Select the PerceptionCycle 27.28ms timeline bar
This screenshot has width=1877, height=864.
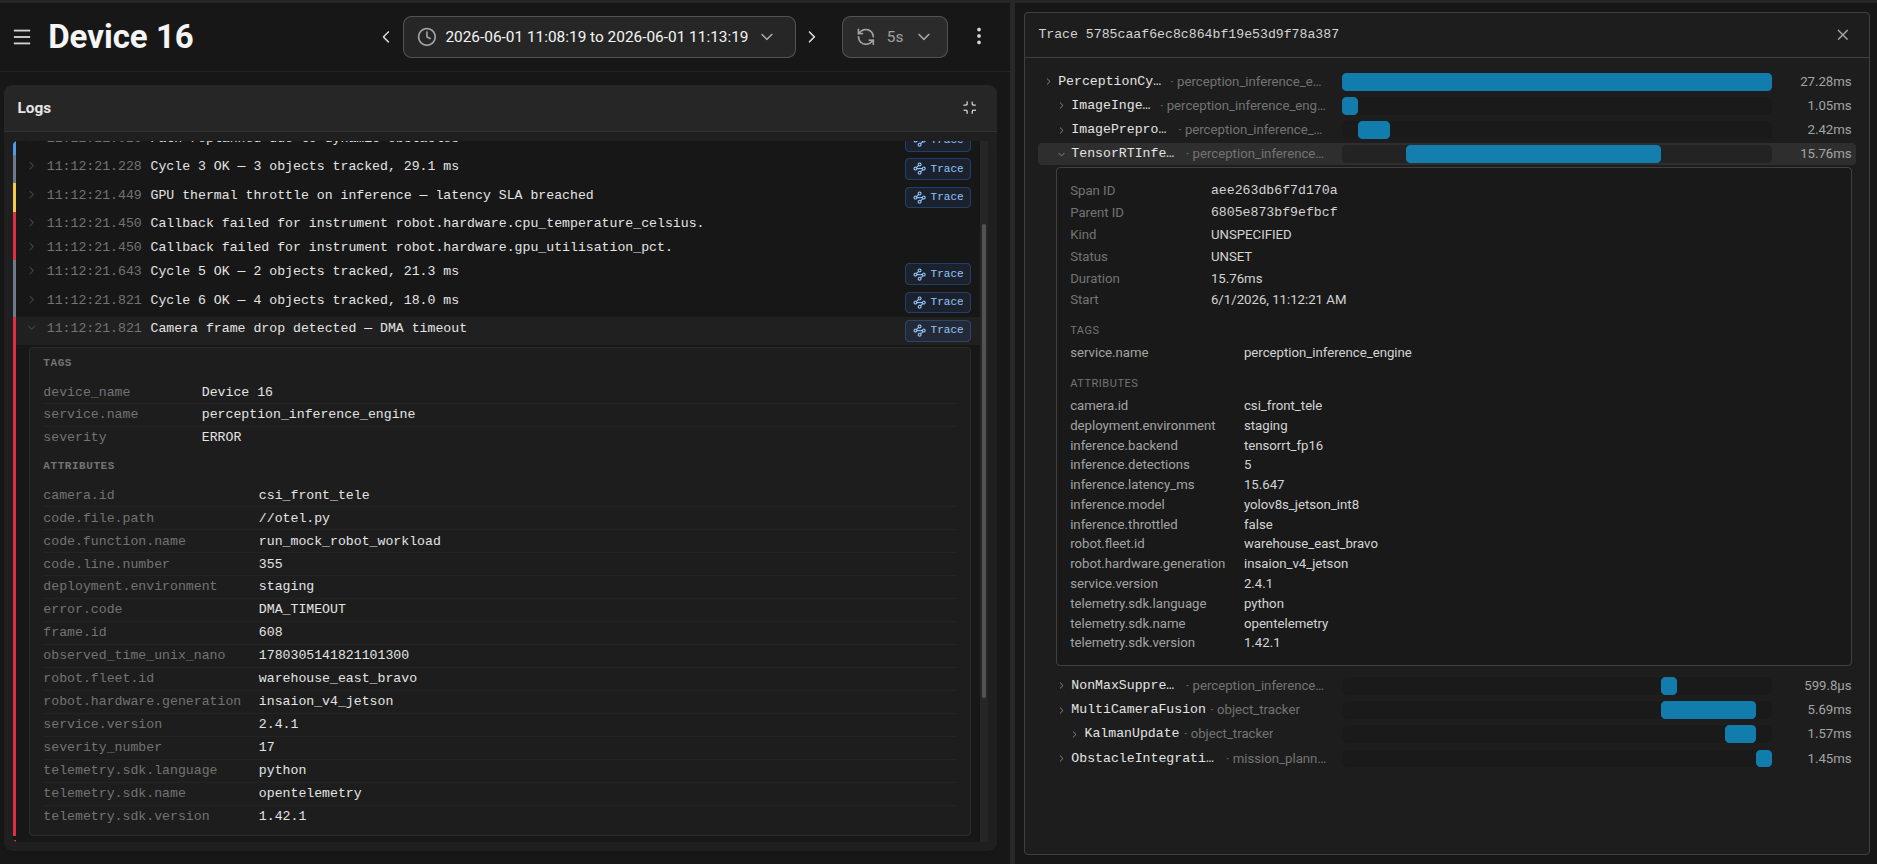coord(1556,82)
